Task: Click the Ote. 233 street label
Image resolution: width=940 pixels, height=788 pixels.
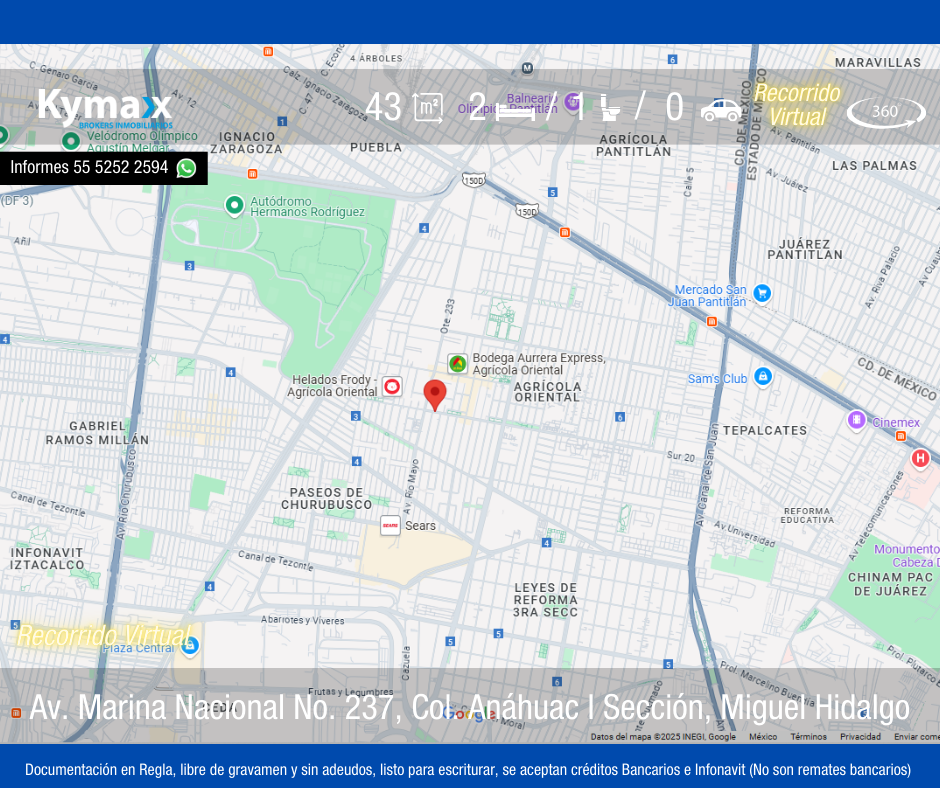Action: coord(447,316)
